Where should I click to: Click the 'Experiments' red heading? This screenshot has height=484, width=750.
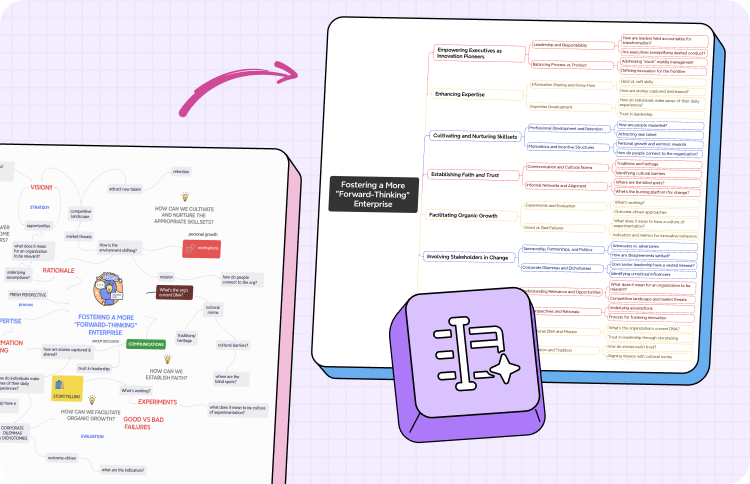[156, 400]
